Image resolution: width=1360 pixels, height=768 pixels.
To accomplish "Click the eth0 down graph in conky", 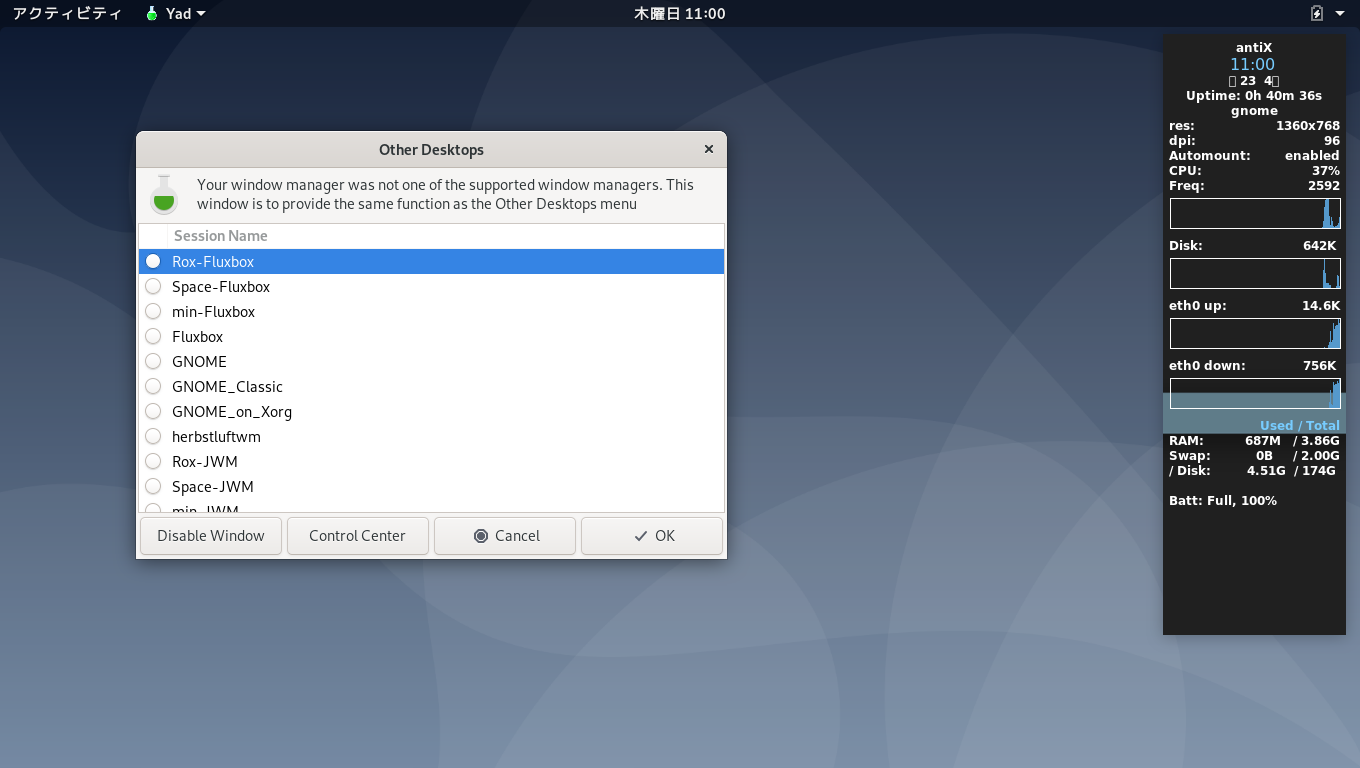I will point(1255,393).
